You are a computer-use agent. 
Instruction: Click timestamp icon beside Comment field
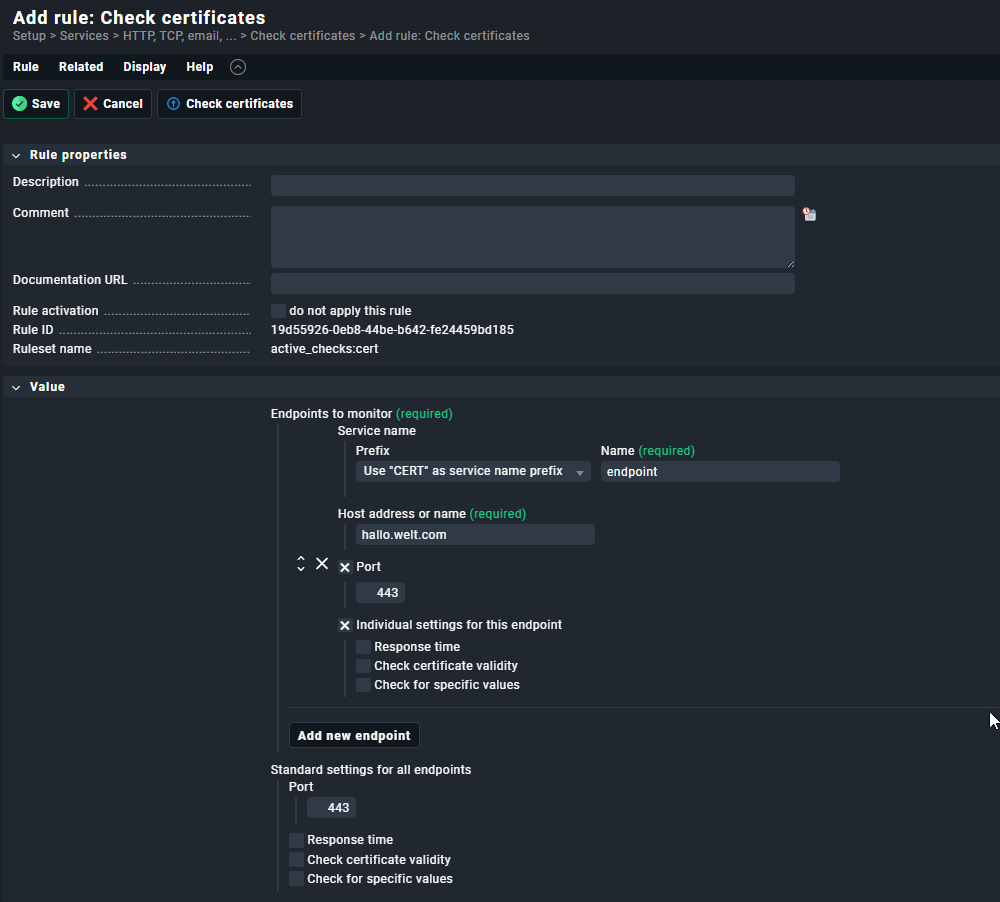click(810, 214)
